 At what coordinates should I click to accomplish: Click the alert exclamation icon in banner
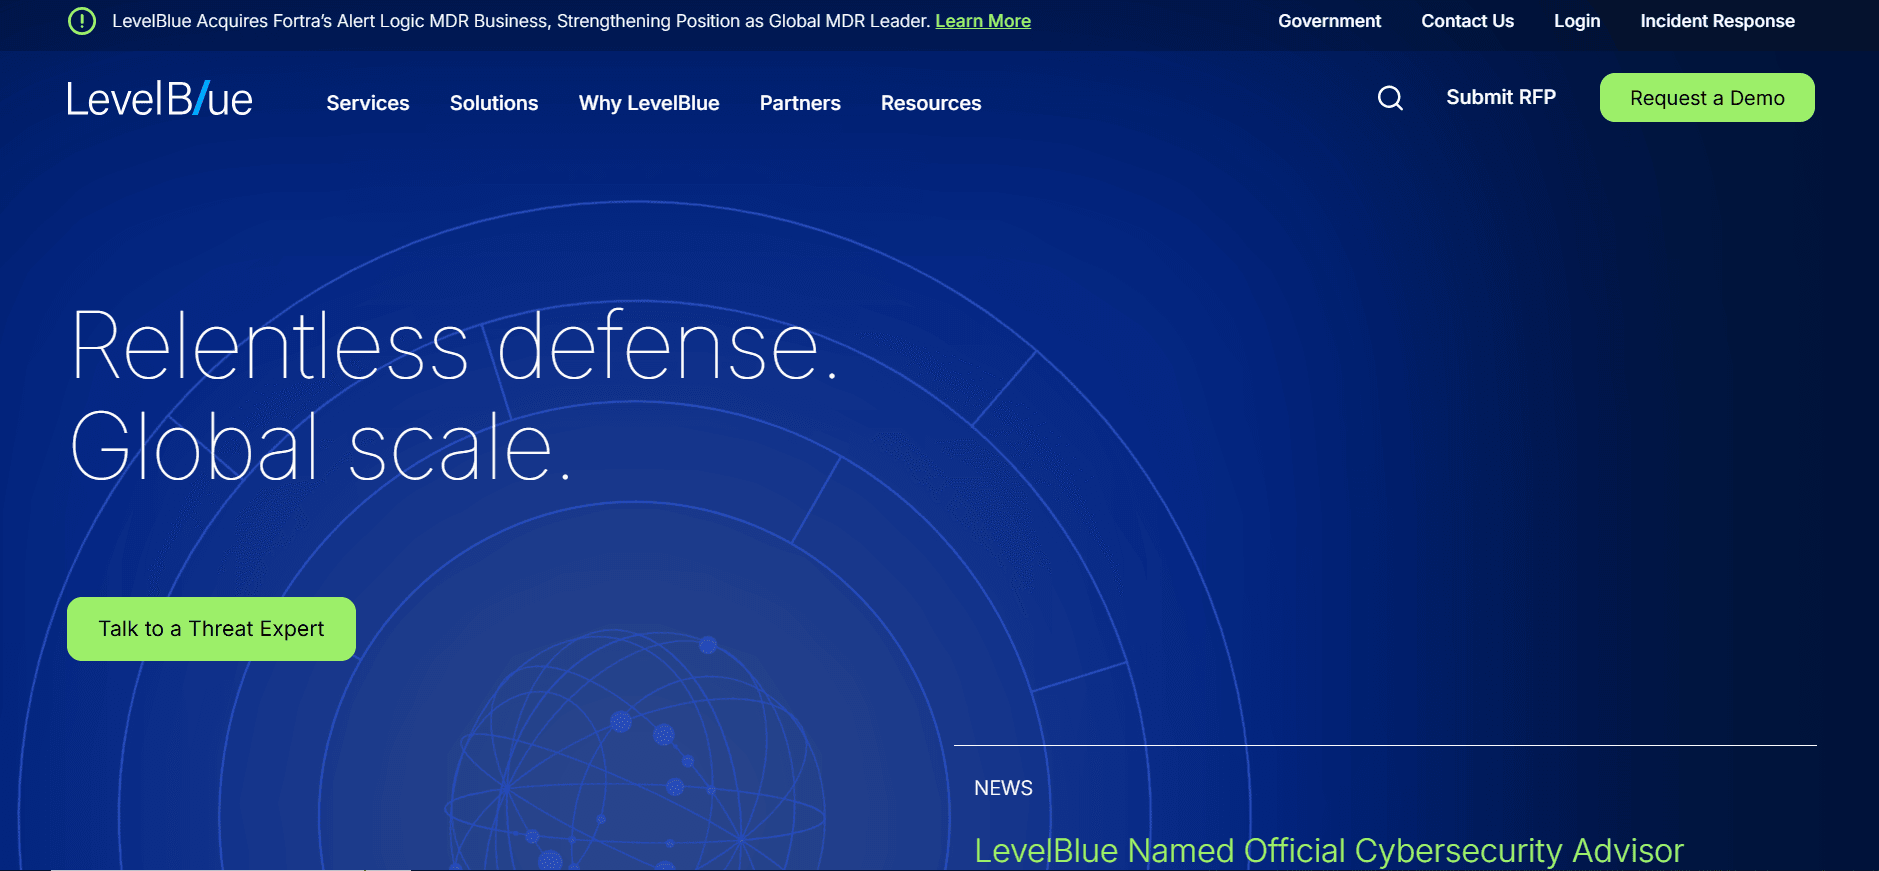(82, 21)
